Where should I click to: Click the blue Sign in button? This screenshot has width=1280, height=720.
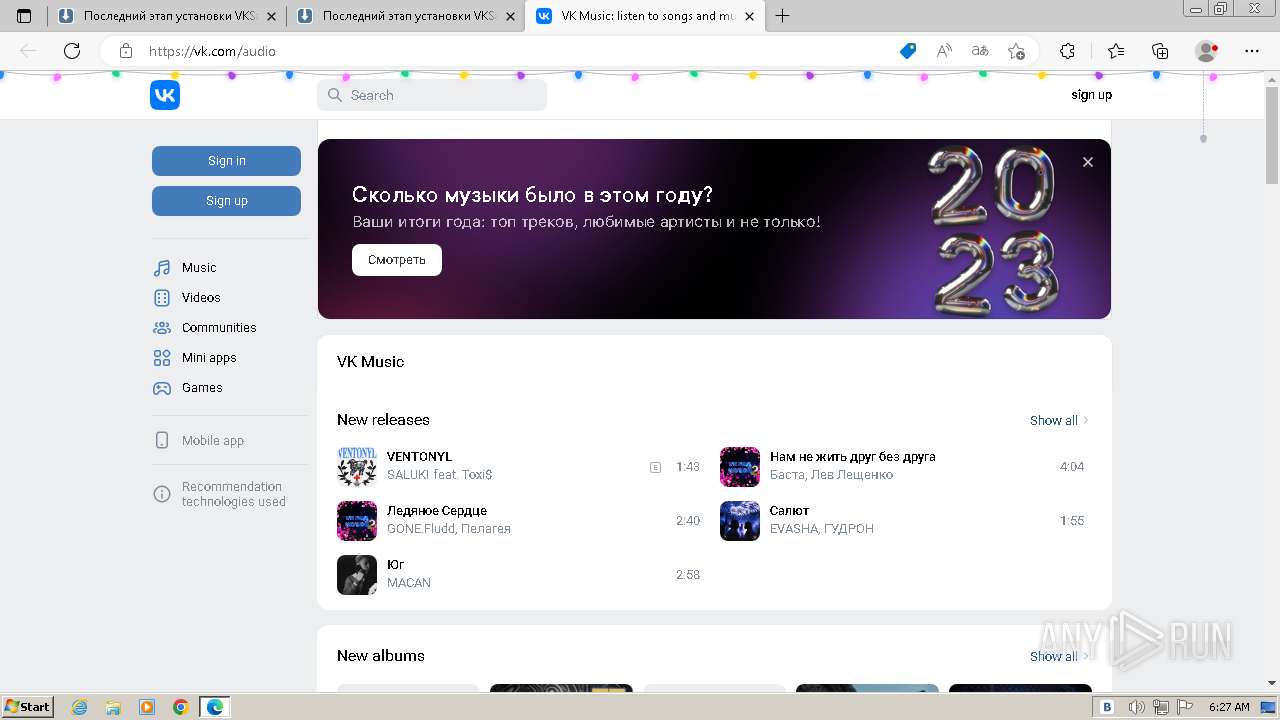(x=226, y=161)
